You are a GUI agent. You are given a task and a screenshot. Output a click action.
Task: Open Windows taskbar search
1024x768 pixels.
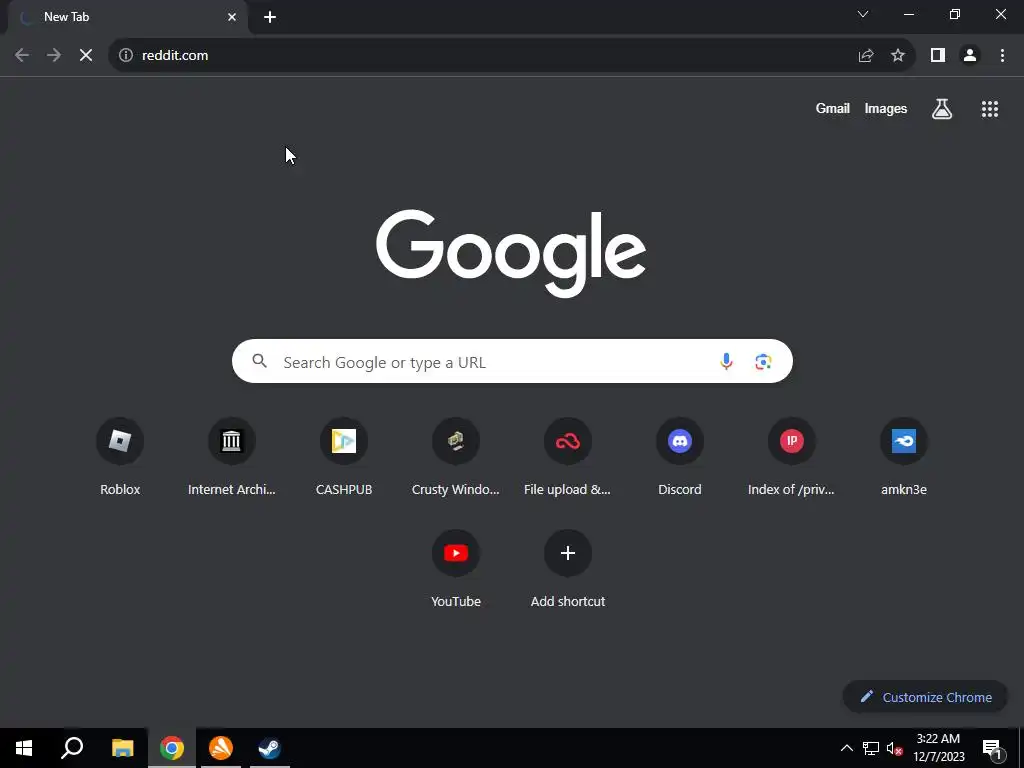click(x=72, y=748)
